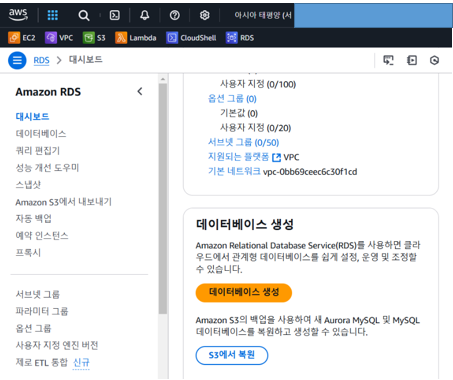Go to the AWS home logo
The width and height of the screenshot is (453, 380).
pyautogui.click(x=18, y=15)
